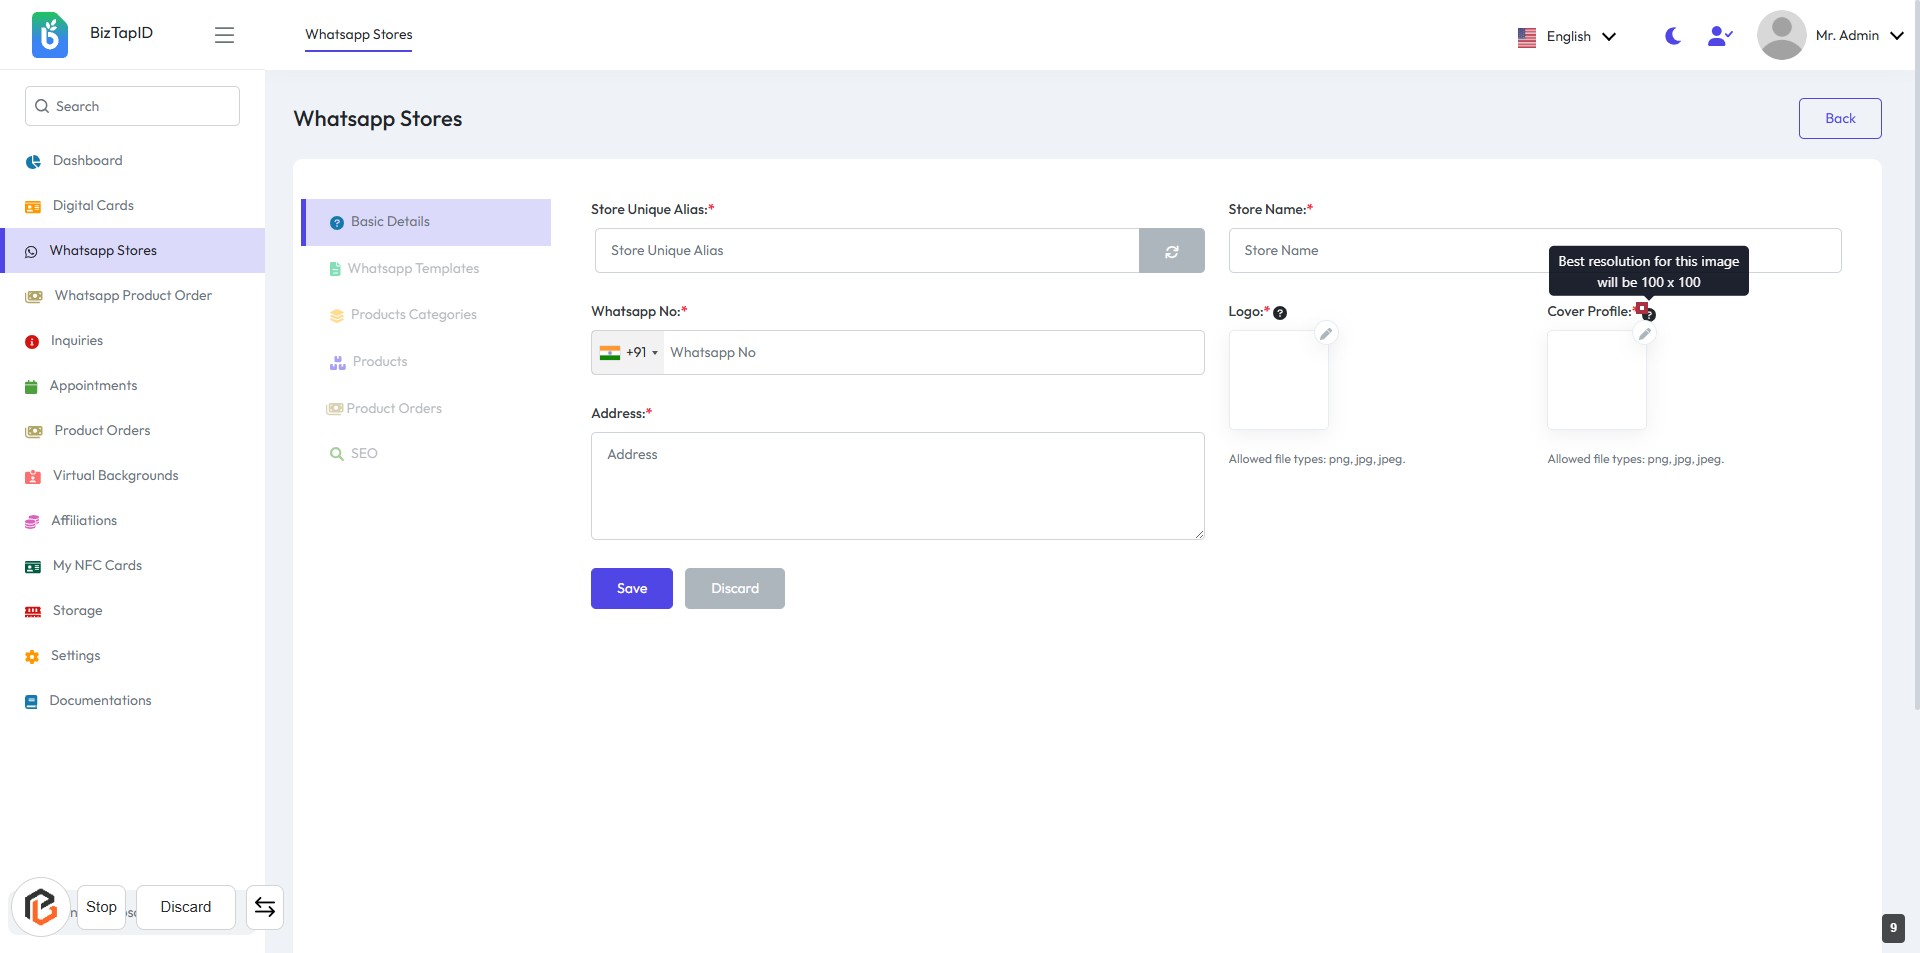Viewport: 1920px width, 953px height.
Task: Click the refresh icon beside Store Unique Alias
Action: [1171, 251]
